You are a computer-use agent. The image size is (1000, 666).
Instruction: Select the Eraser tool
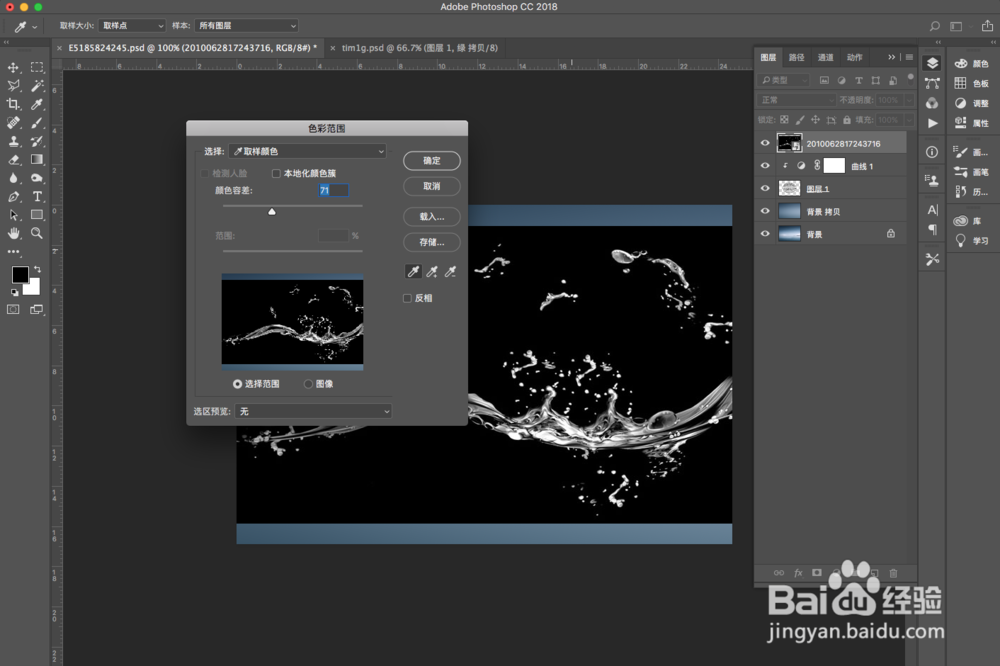(x=13, y=159)
